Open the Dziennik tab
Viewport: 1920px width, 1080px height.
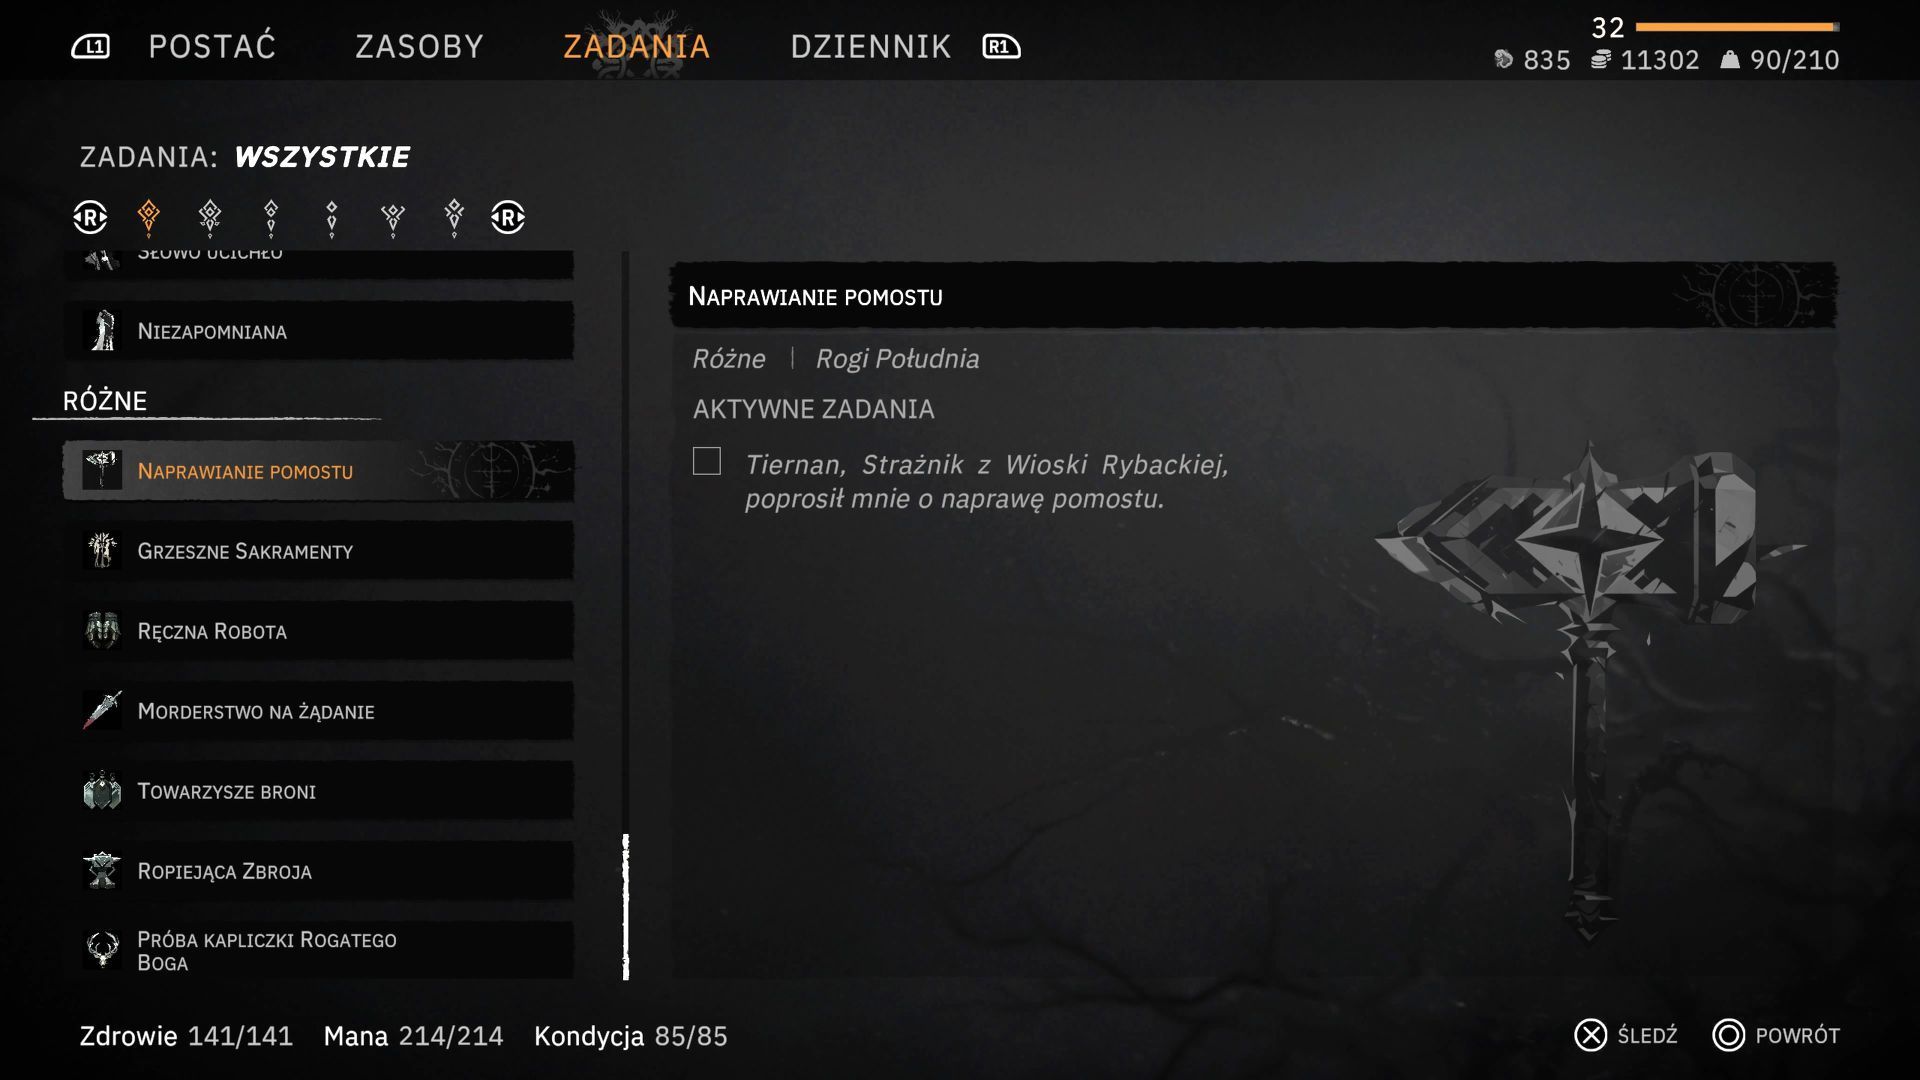tap(871, 47)
